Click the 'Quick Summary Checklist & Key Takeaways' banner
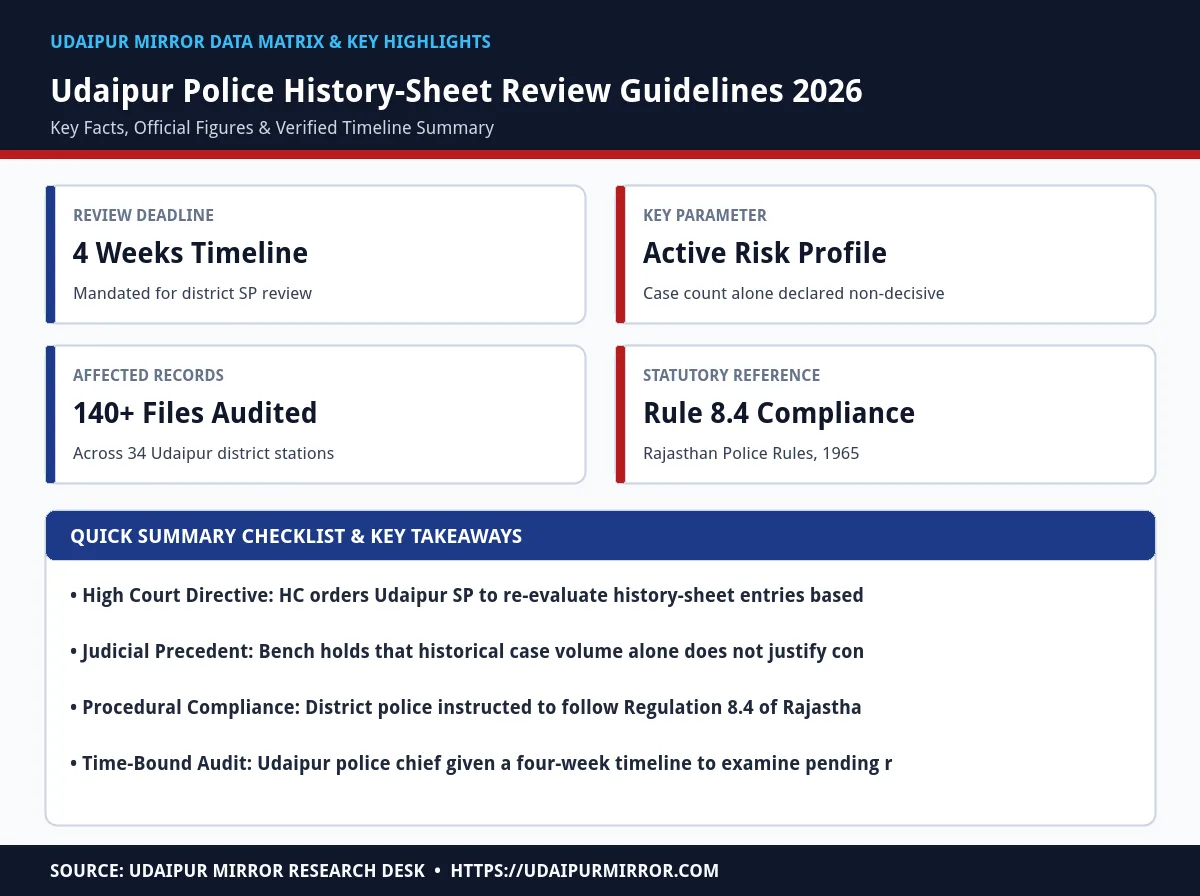This screenshot has width=1200, height=896. 600,536
